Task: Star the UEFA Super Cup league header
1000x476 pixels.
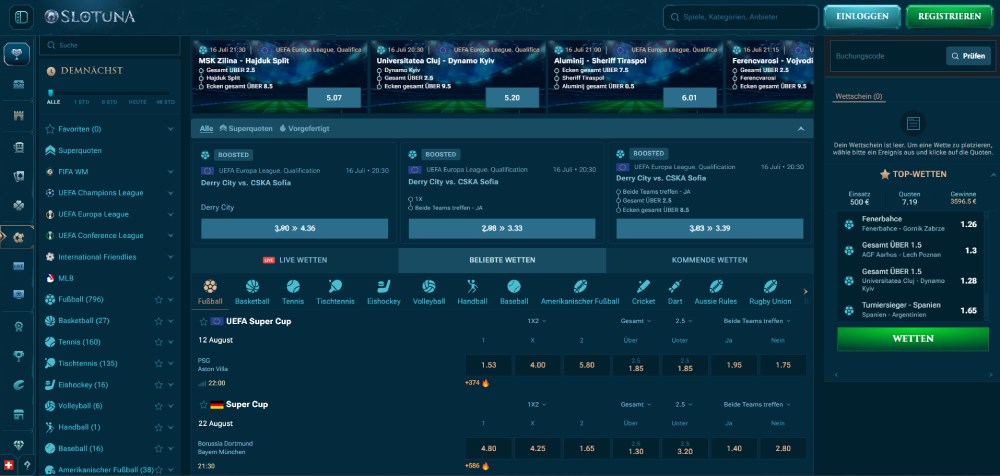Action: tap(203, 322)
